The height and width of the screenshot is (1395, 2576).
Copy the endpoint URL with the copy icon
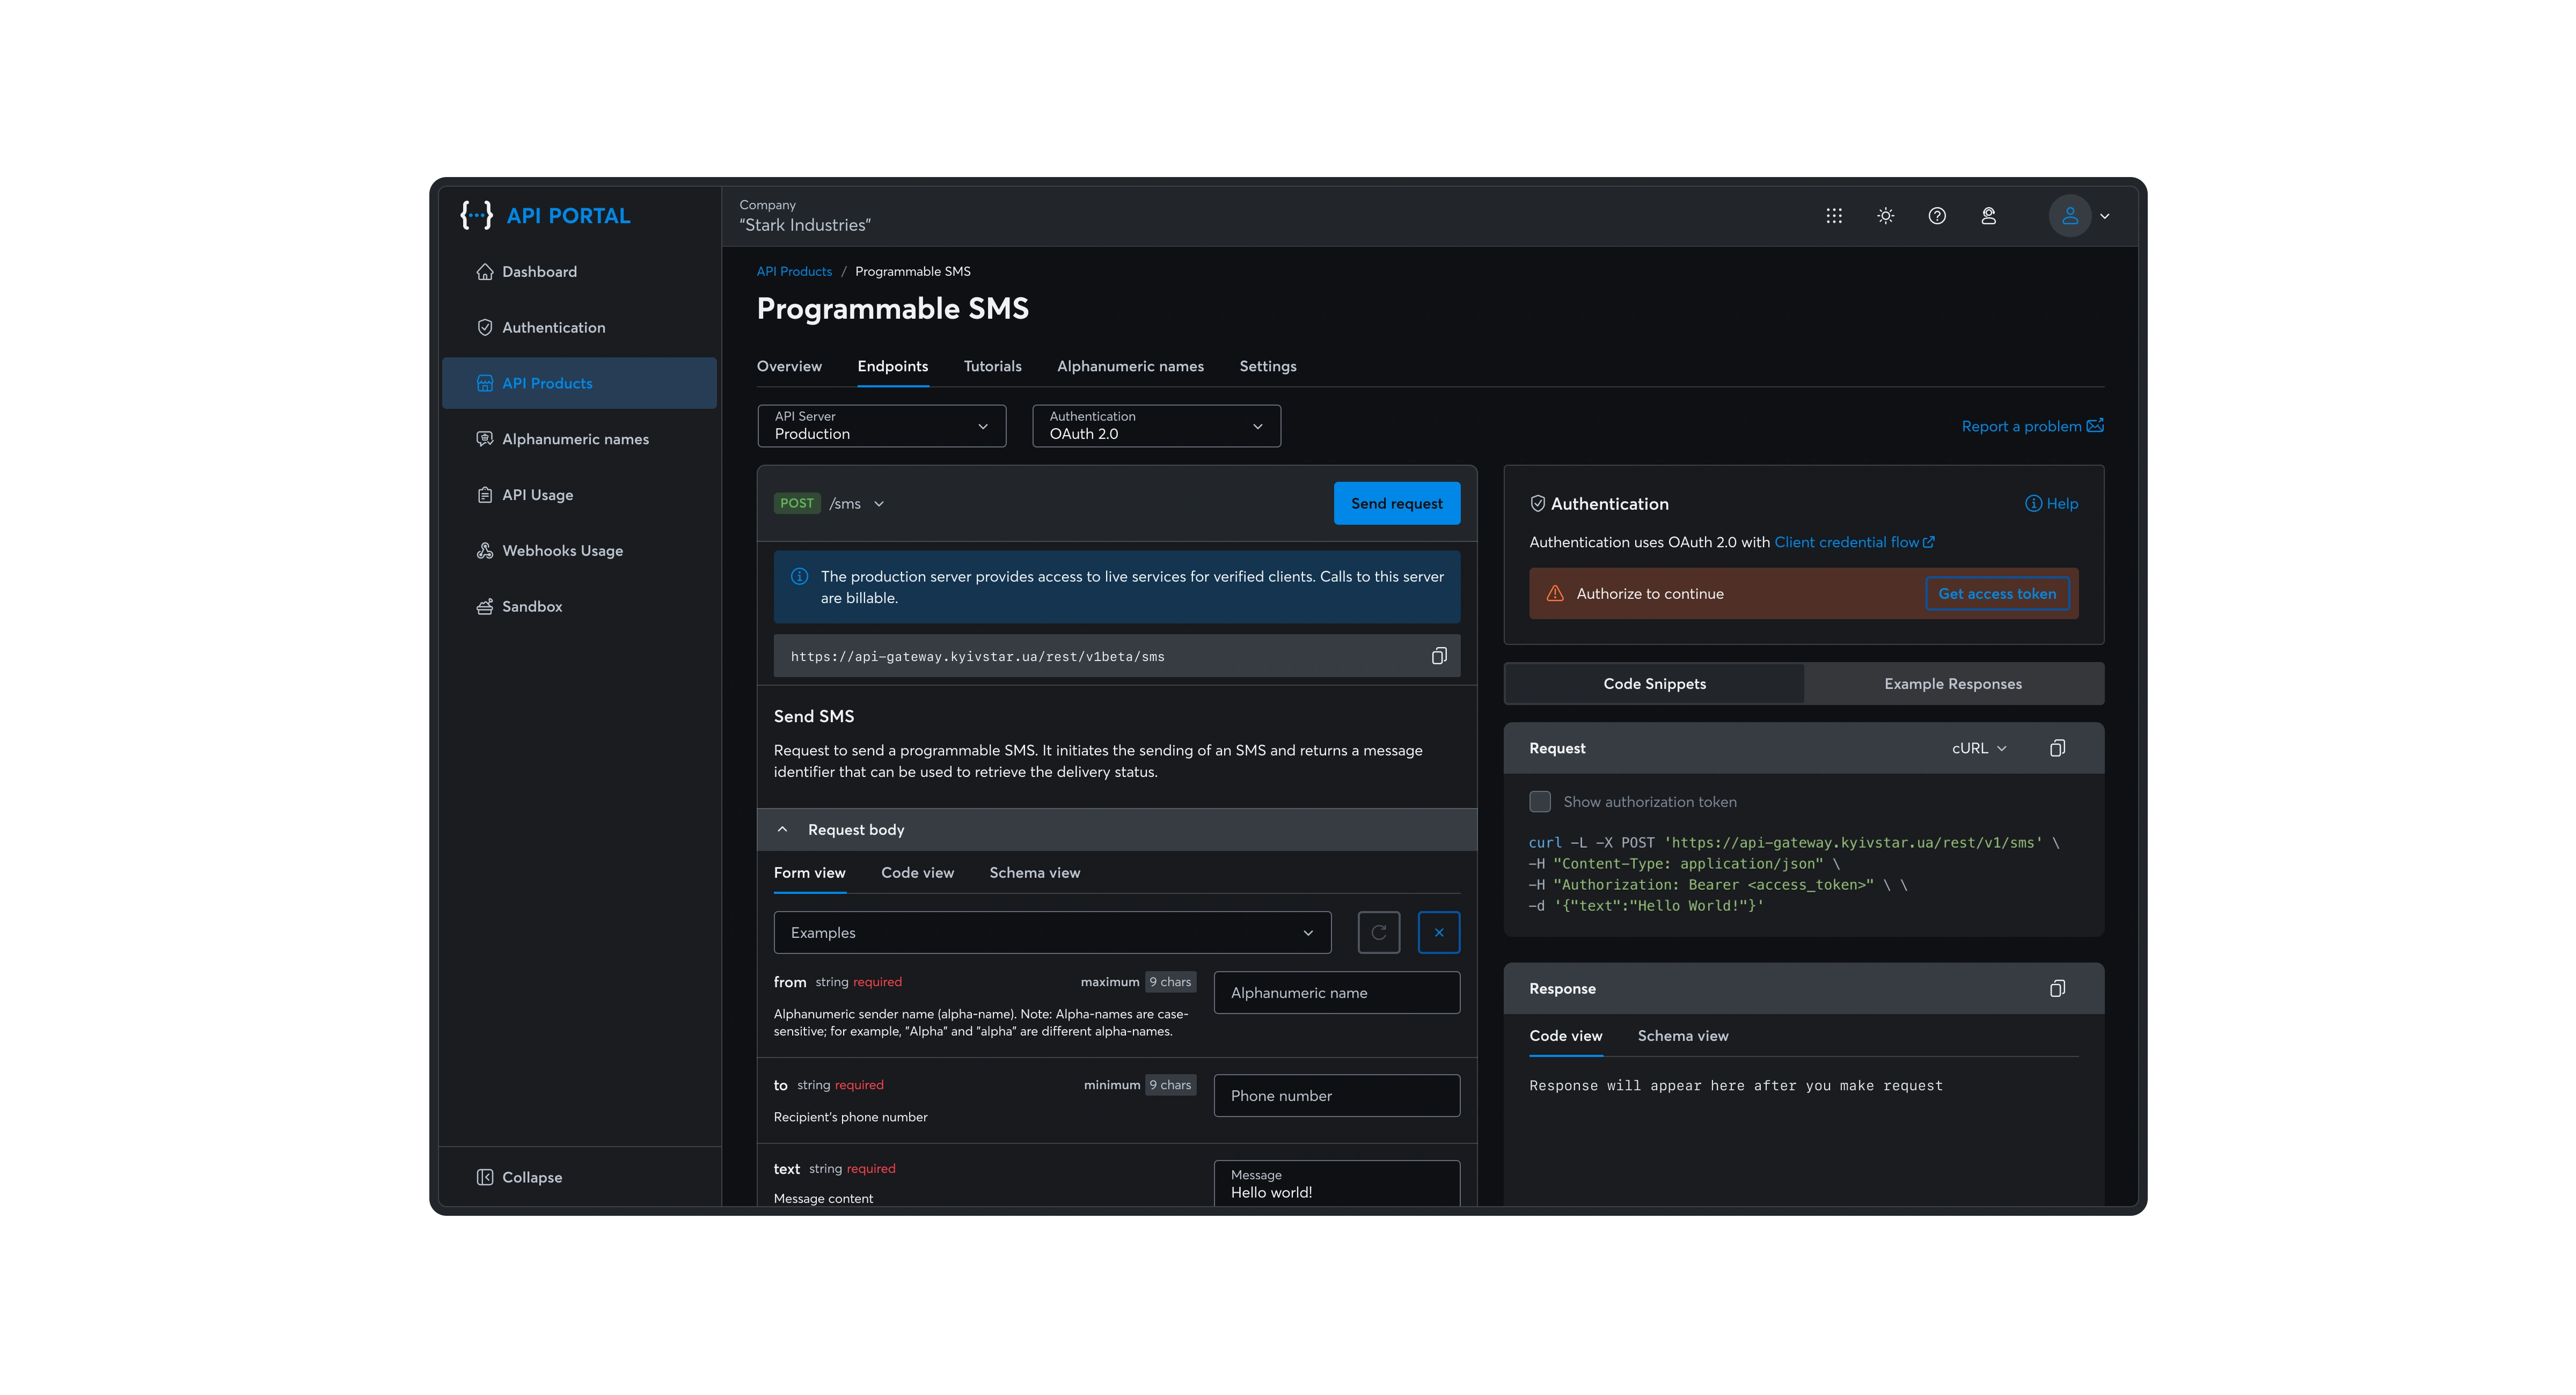coord(1439,656)
